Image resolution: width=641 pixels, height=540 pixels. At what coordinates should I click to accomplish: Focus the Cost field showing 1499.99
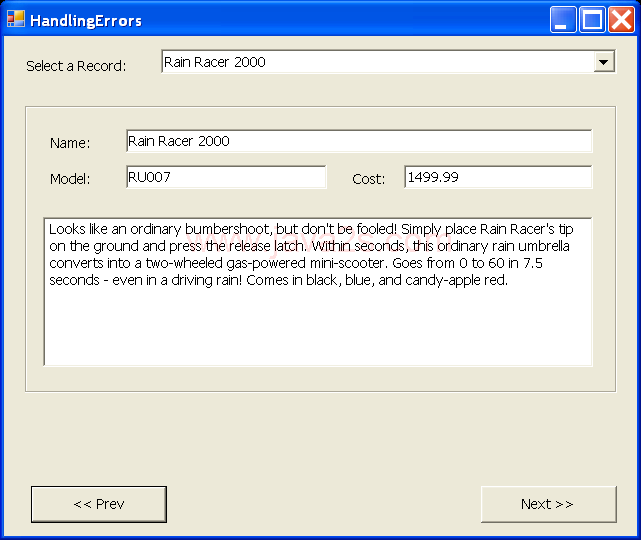(x=498, y=177)
